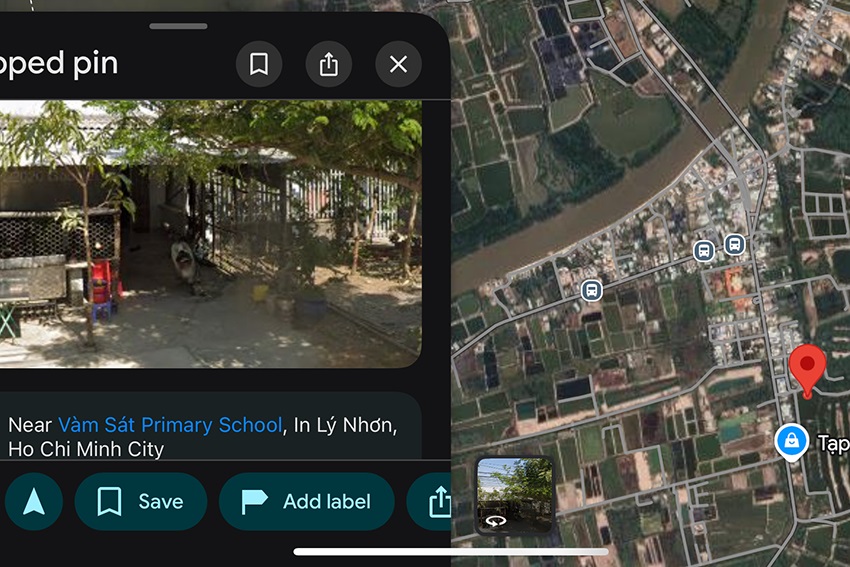Open the Street View thumbnail on the map

click(514, 495)
